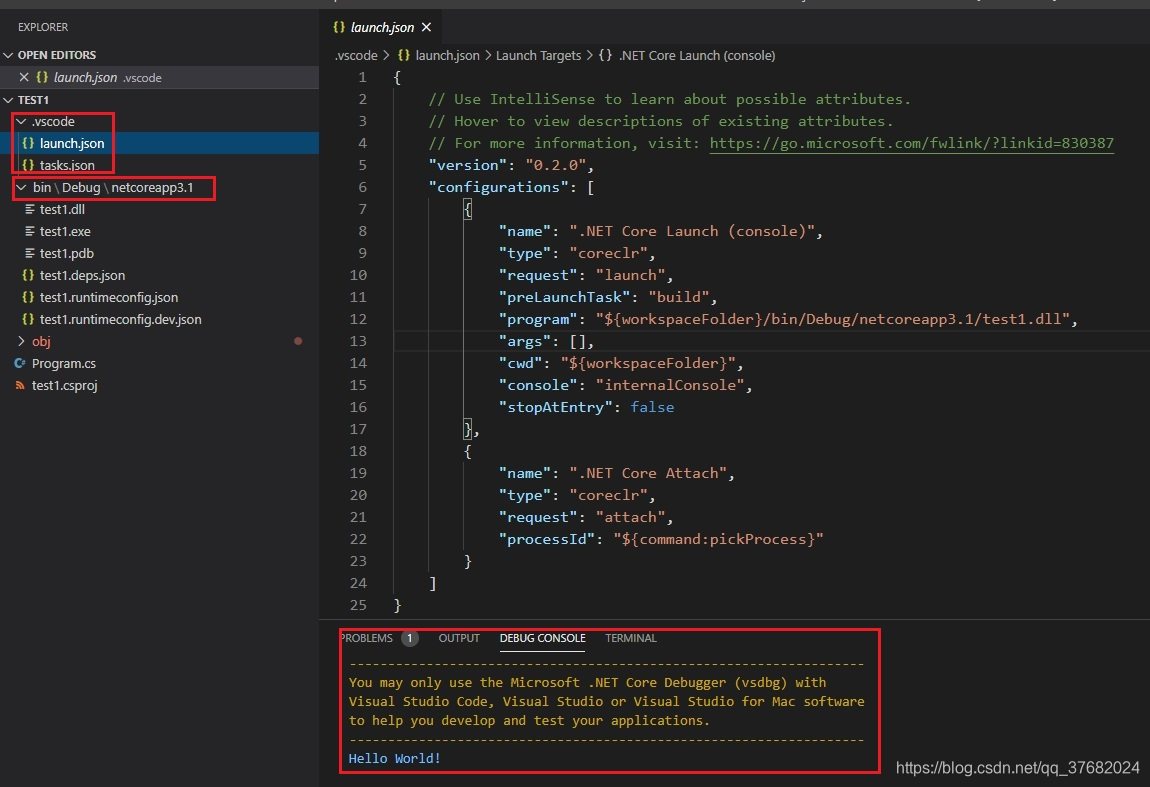Image resolution: width=1150 pixels, height=787 pixels.
Task: Select the DEBUG CONSOLE panel tab
Action: [543, 638]
